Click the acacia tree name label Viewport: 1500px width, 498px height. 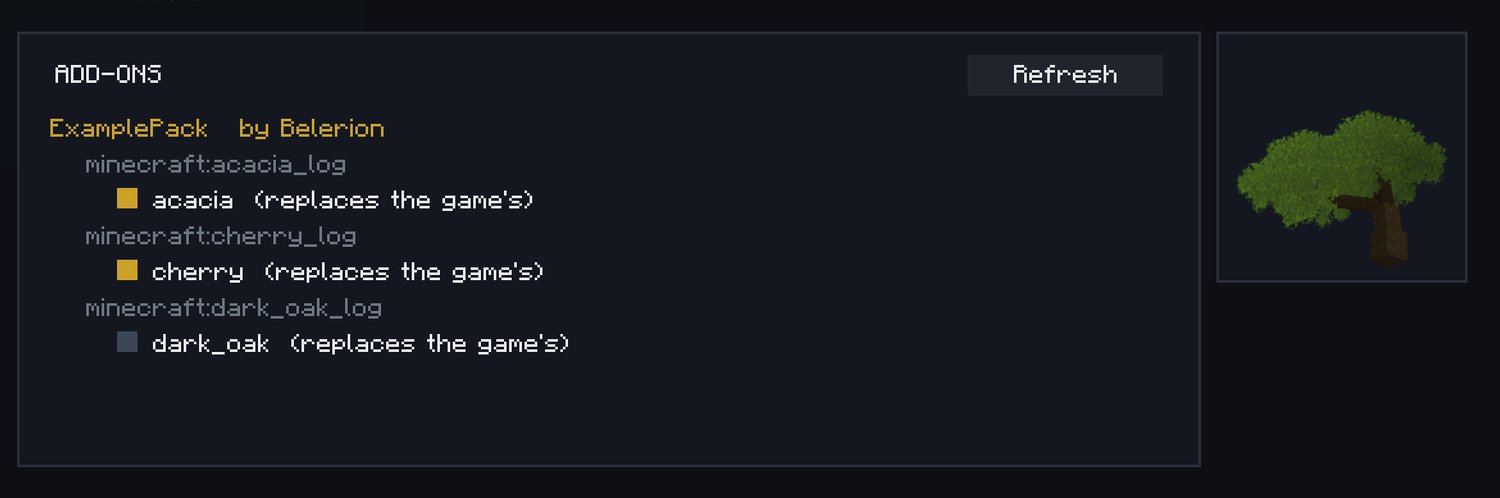pos(193,200)
